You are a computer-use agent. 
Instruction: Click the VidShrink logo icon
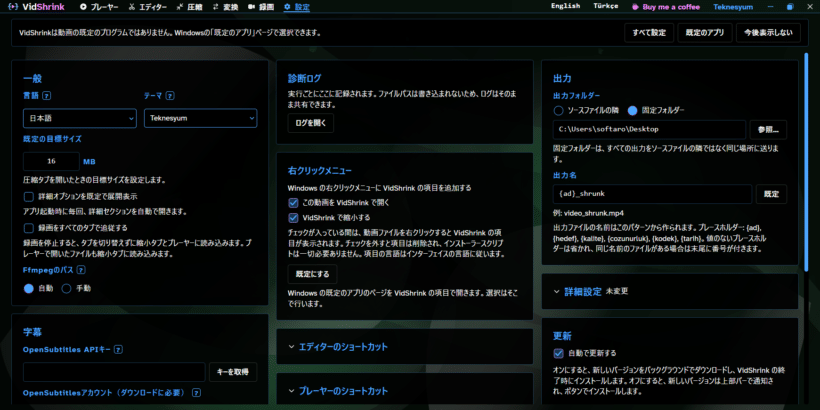point(14,7)
